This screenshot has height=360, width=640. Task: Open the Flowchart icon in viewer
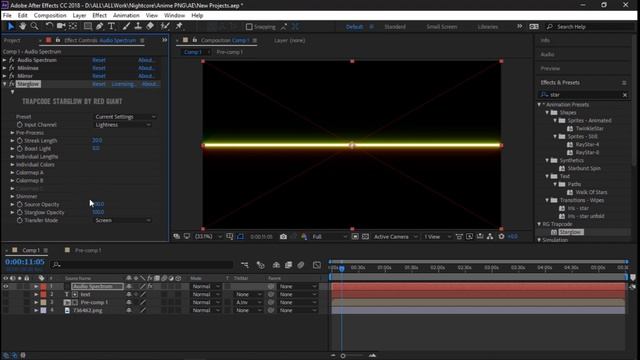[x=490, y=237]
